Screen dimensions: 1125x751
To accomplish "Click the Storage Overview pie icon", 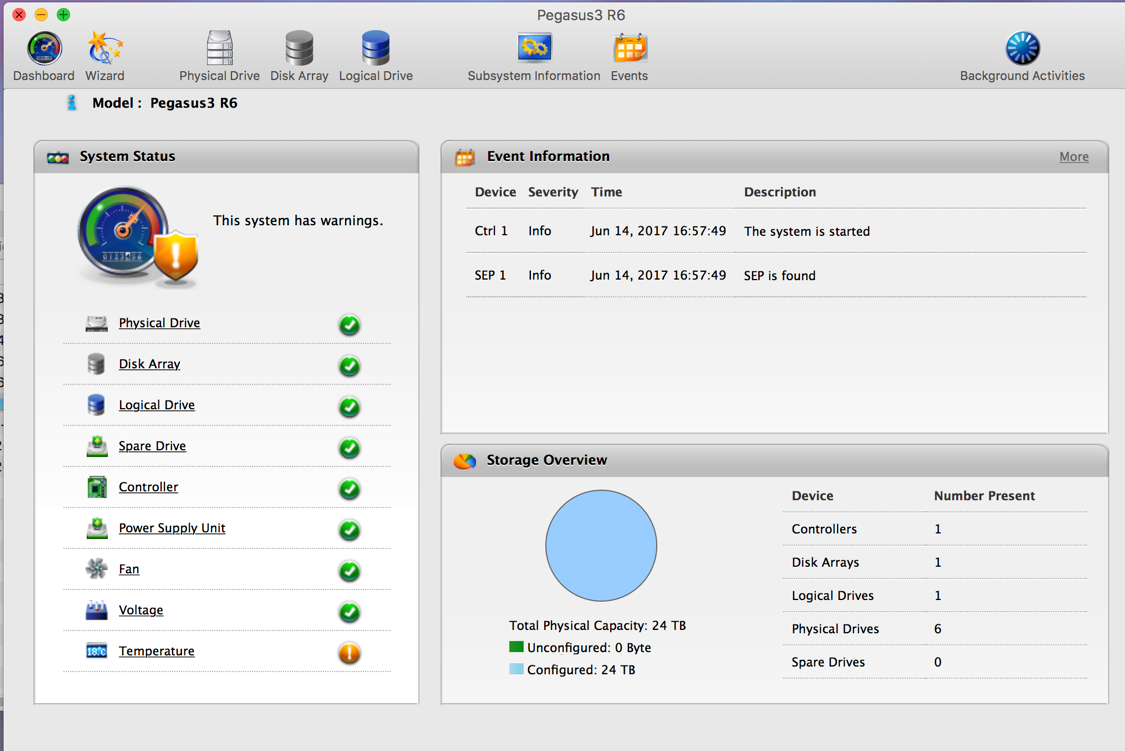I will coord(465,460).
